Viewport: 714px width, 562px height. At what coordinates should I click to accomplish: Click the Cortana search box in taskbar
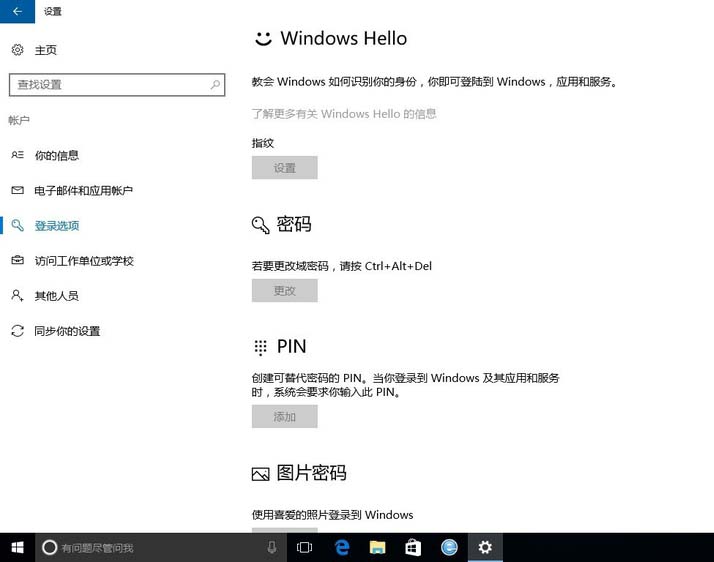coord(150,547)
